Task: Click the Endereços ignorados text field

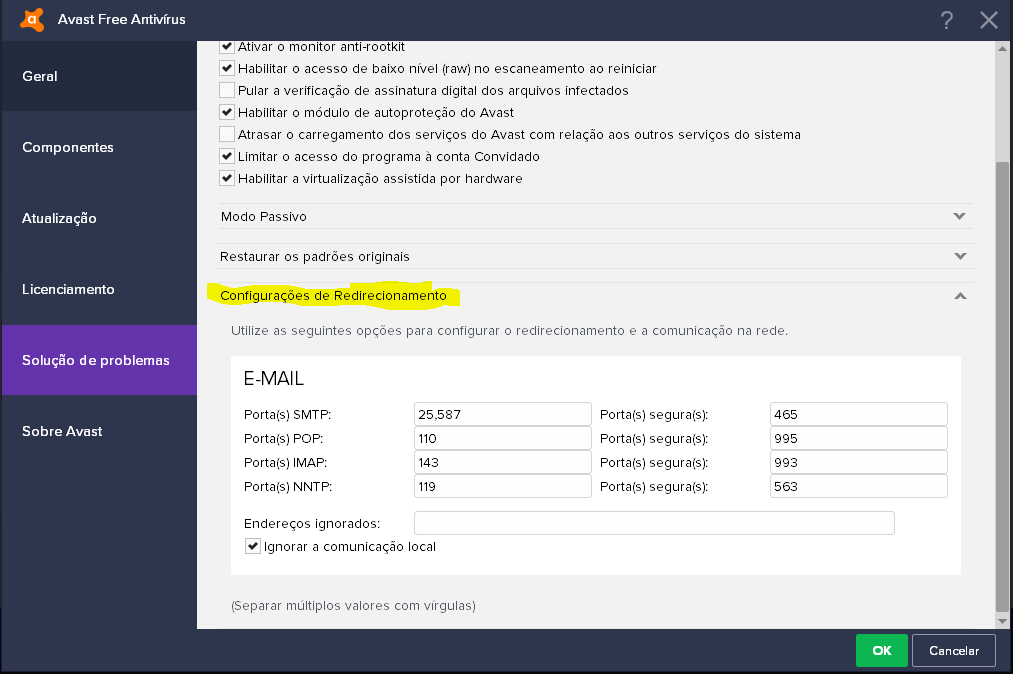Action: (653, 523)
